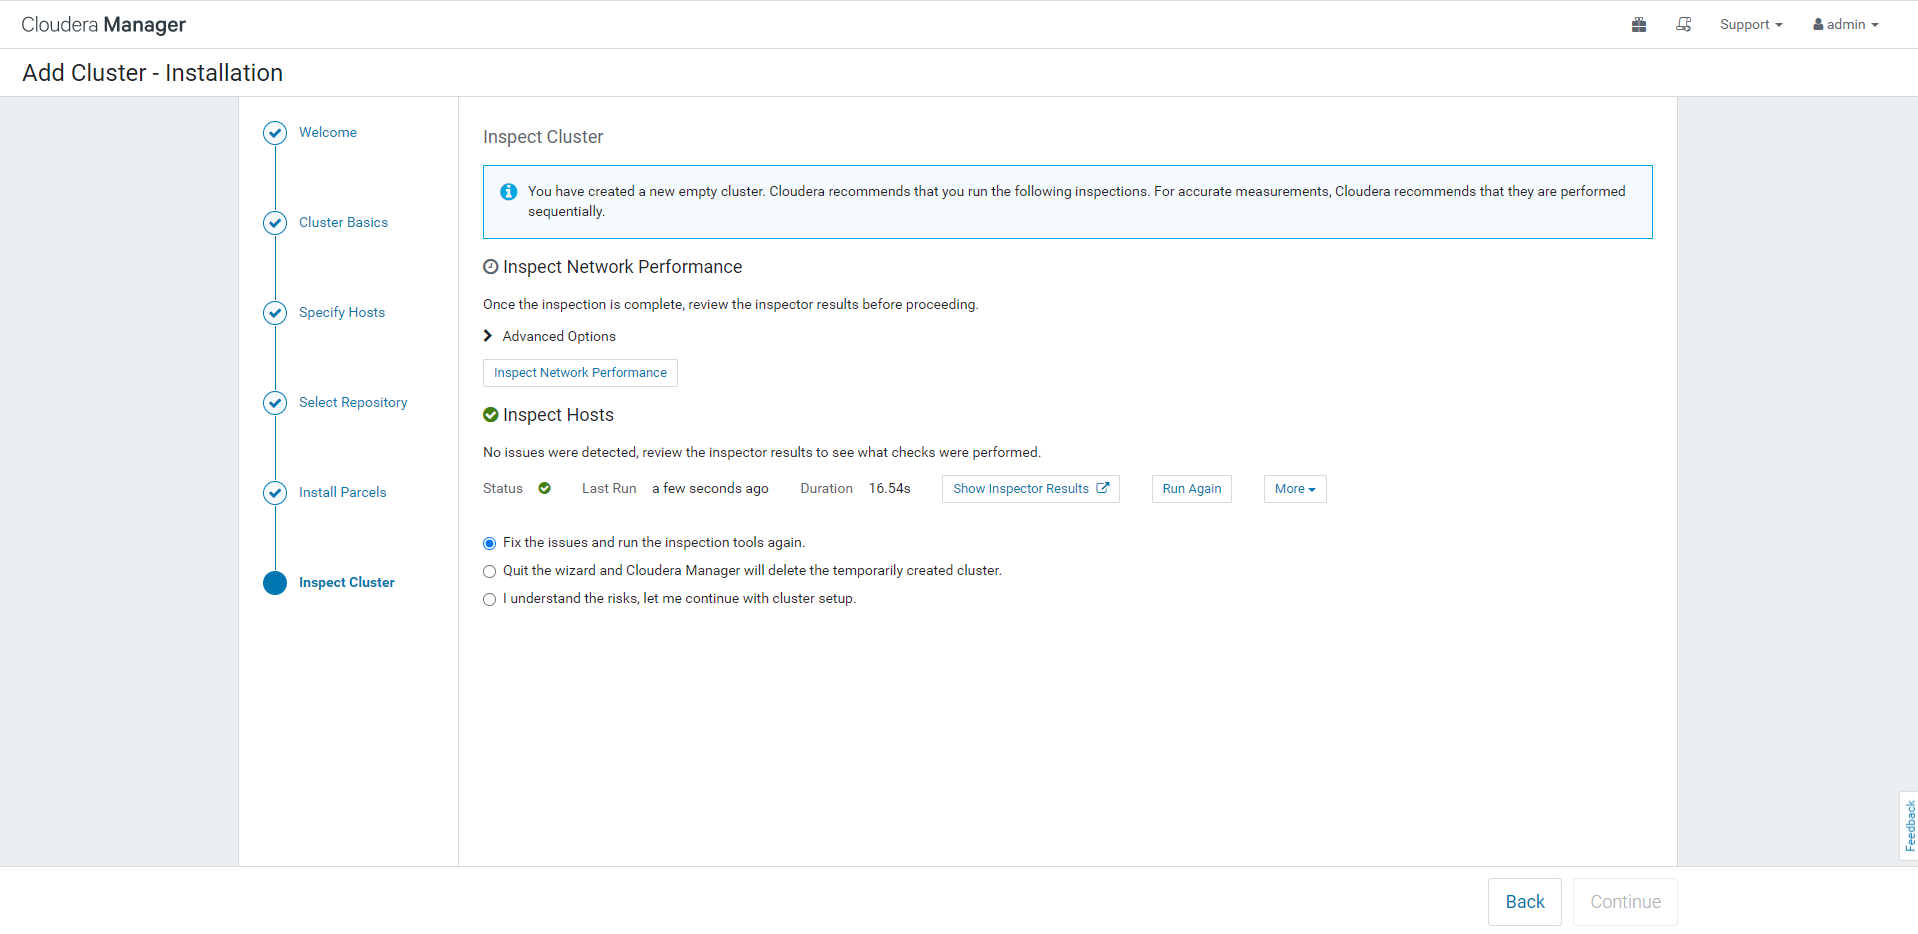Click the 'a few seconds ago' last run value
The image size is (1918, 934).
[710, 489]
